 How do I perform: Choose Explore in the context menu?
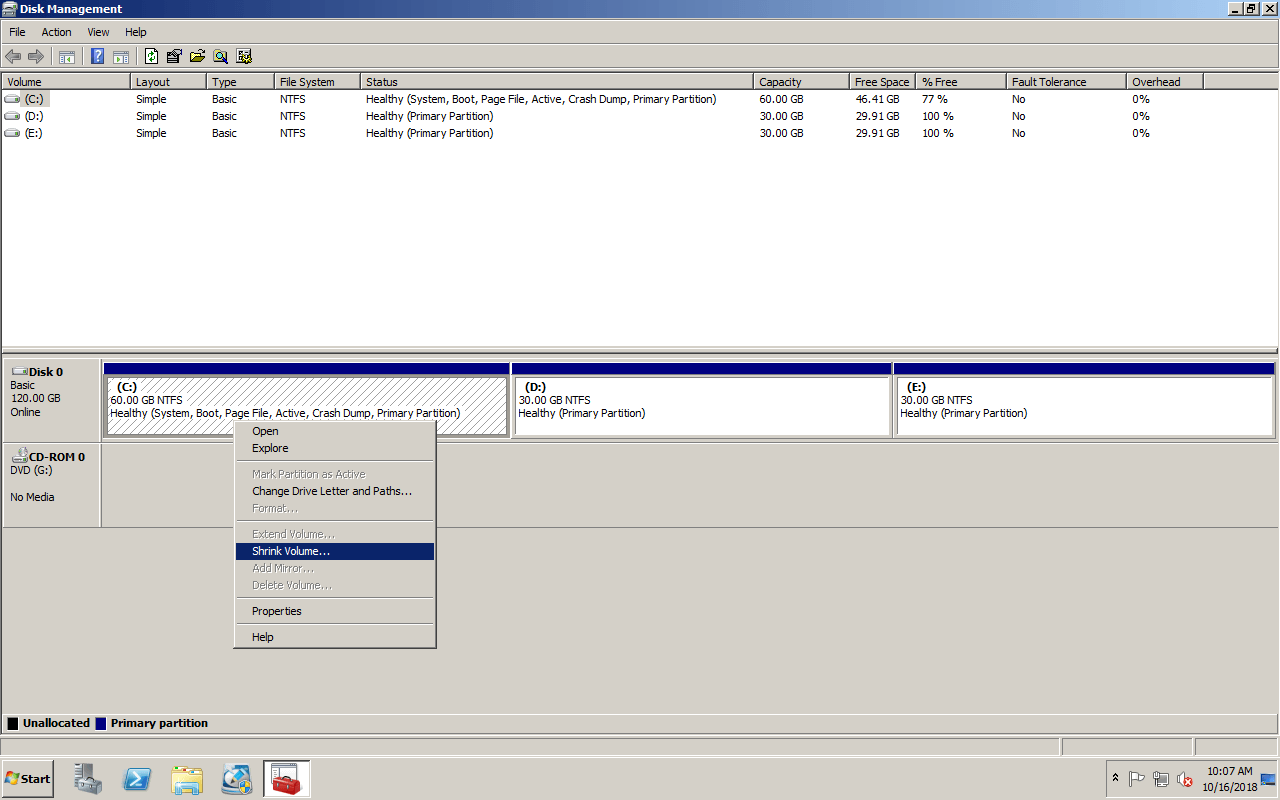coord(270,448)
